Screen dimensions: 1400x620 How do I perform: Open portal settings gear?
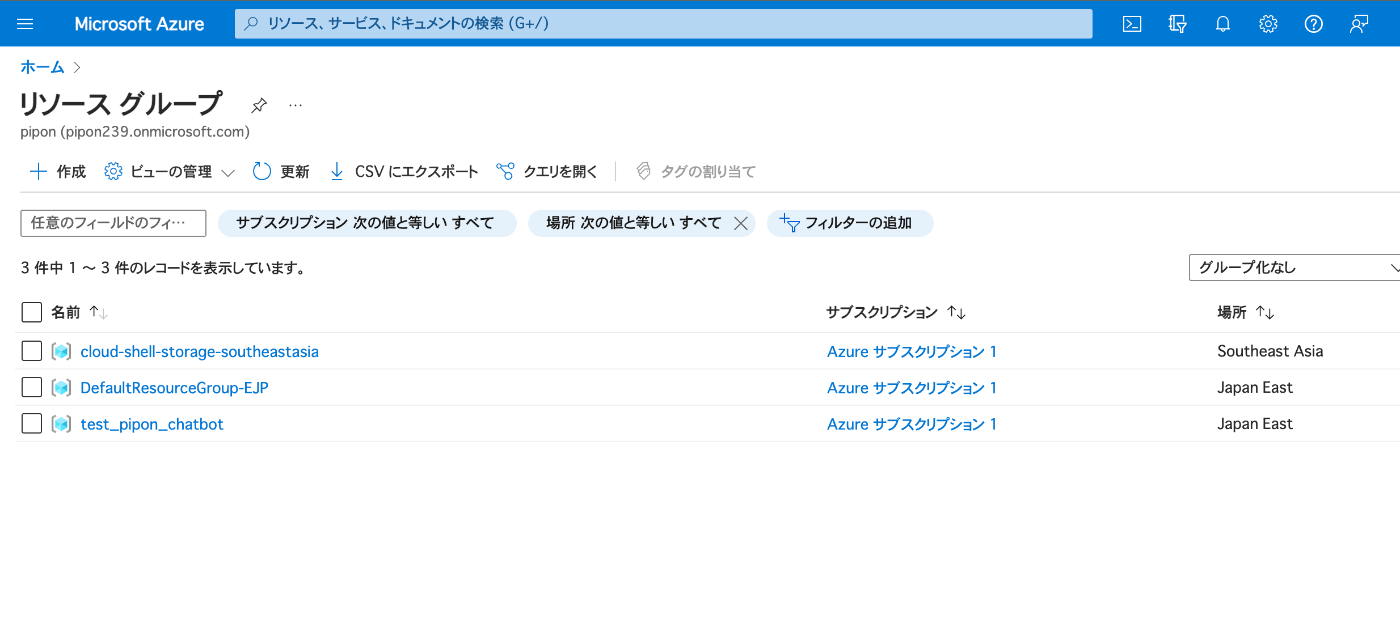point(1268,24)
